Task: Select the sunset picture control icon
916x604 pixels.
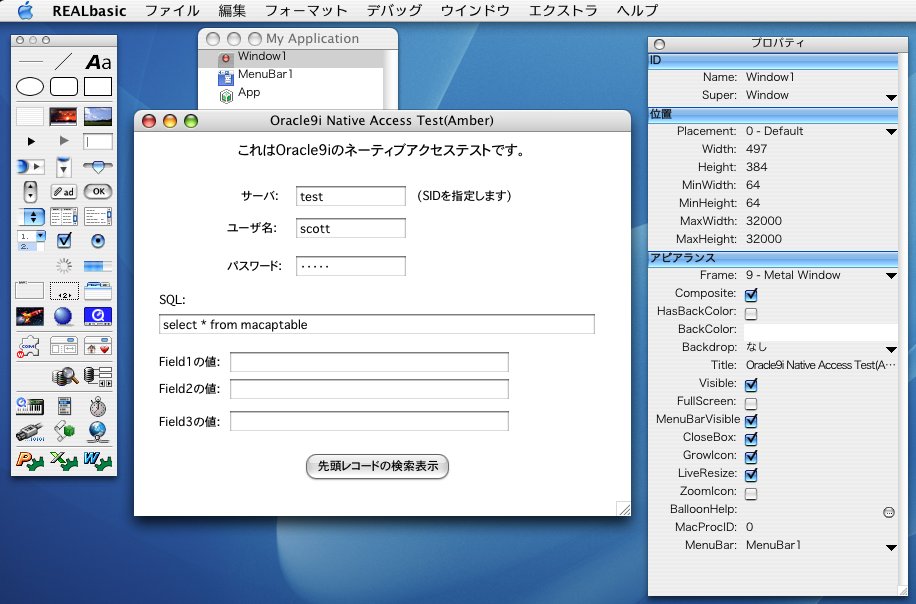Action: pyautogui.click(x=63, y=116)
